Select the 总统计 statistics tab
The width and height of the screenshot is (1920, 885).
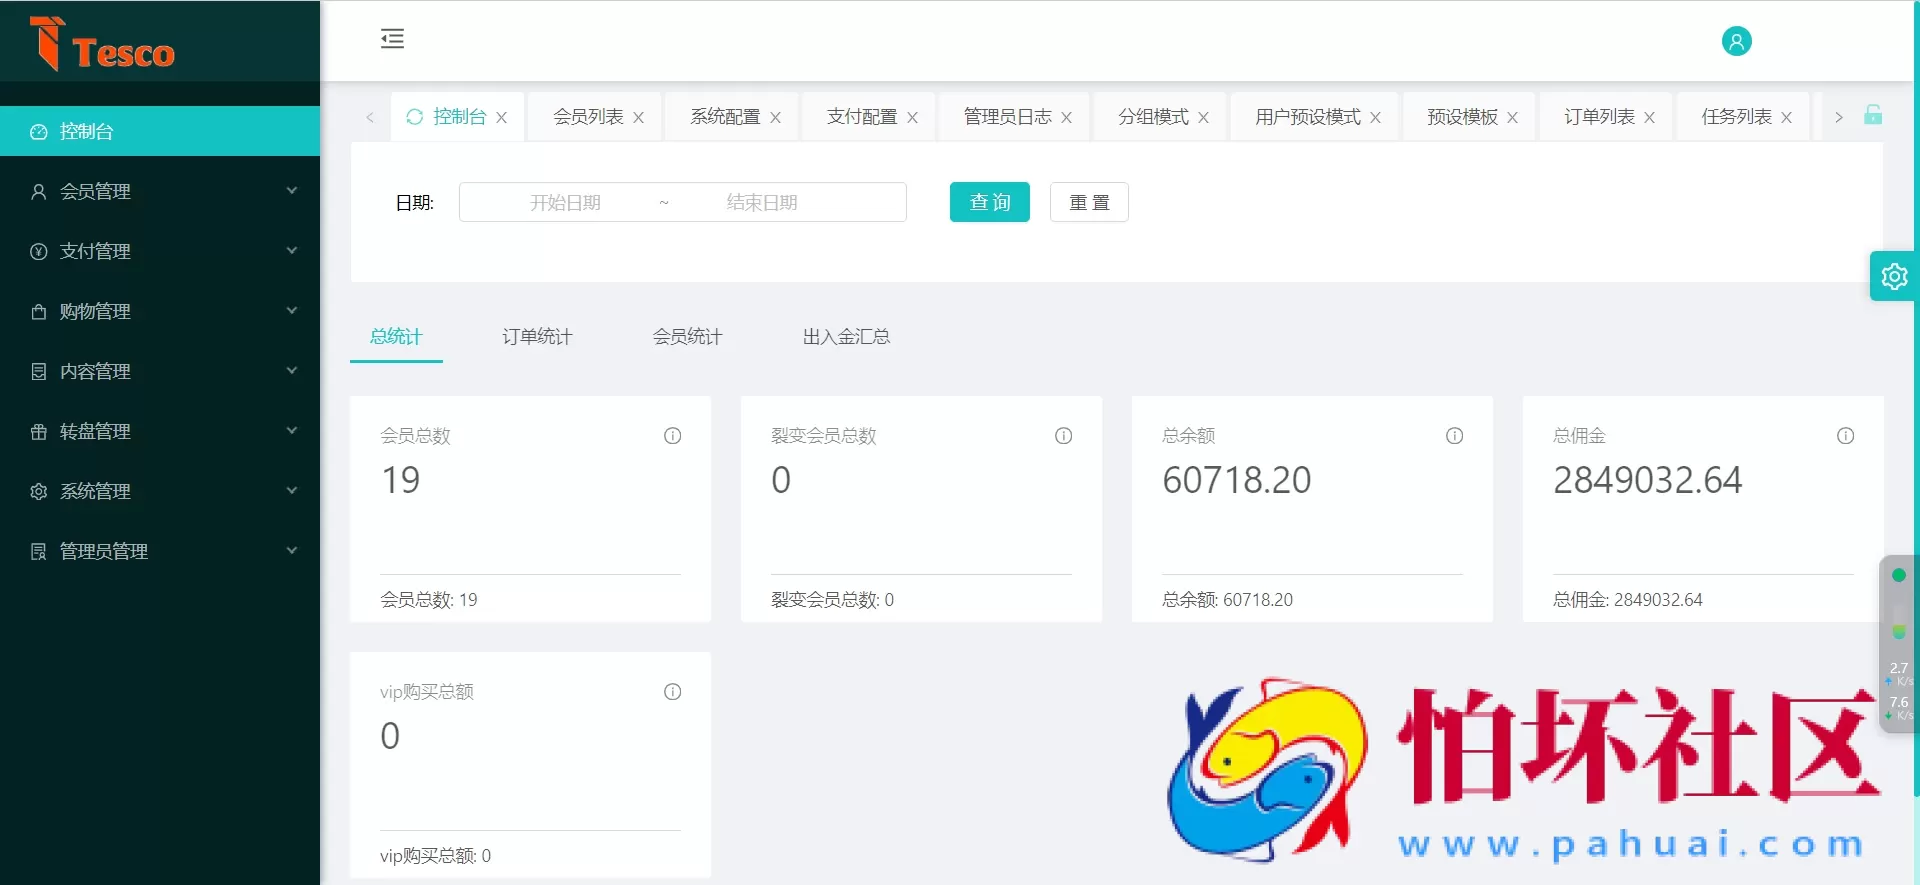[396, 337]
